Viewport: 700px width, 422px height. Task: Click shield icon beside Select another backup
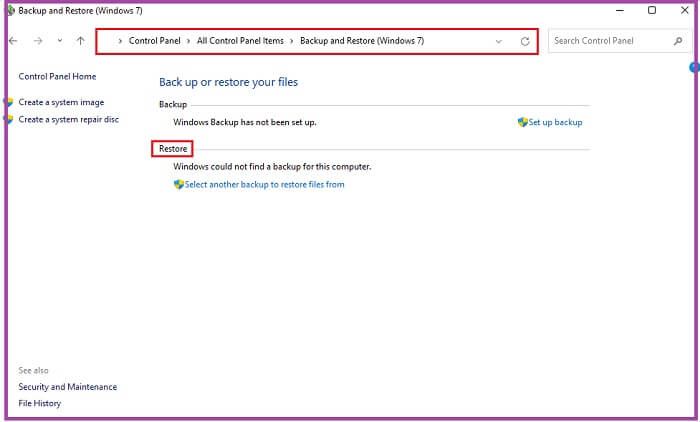[x=179, y=184]
